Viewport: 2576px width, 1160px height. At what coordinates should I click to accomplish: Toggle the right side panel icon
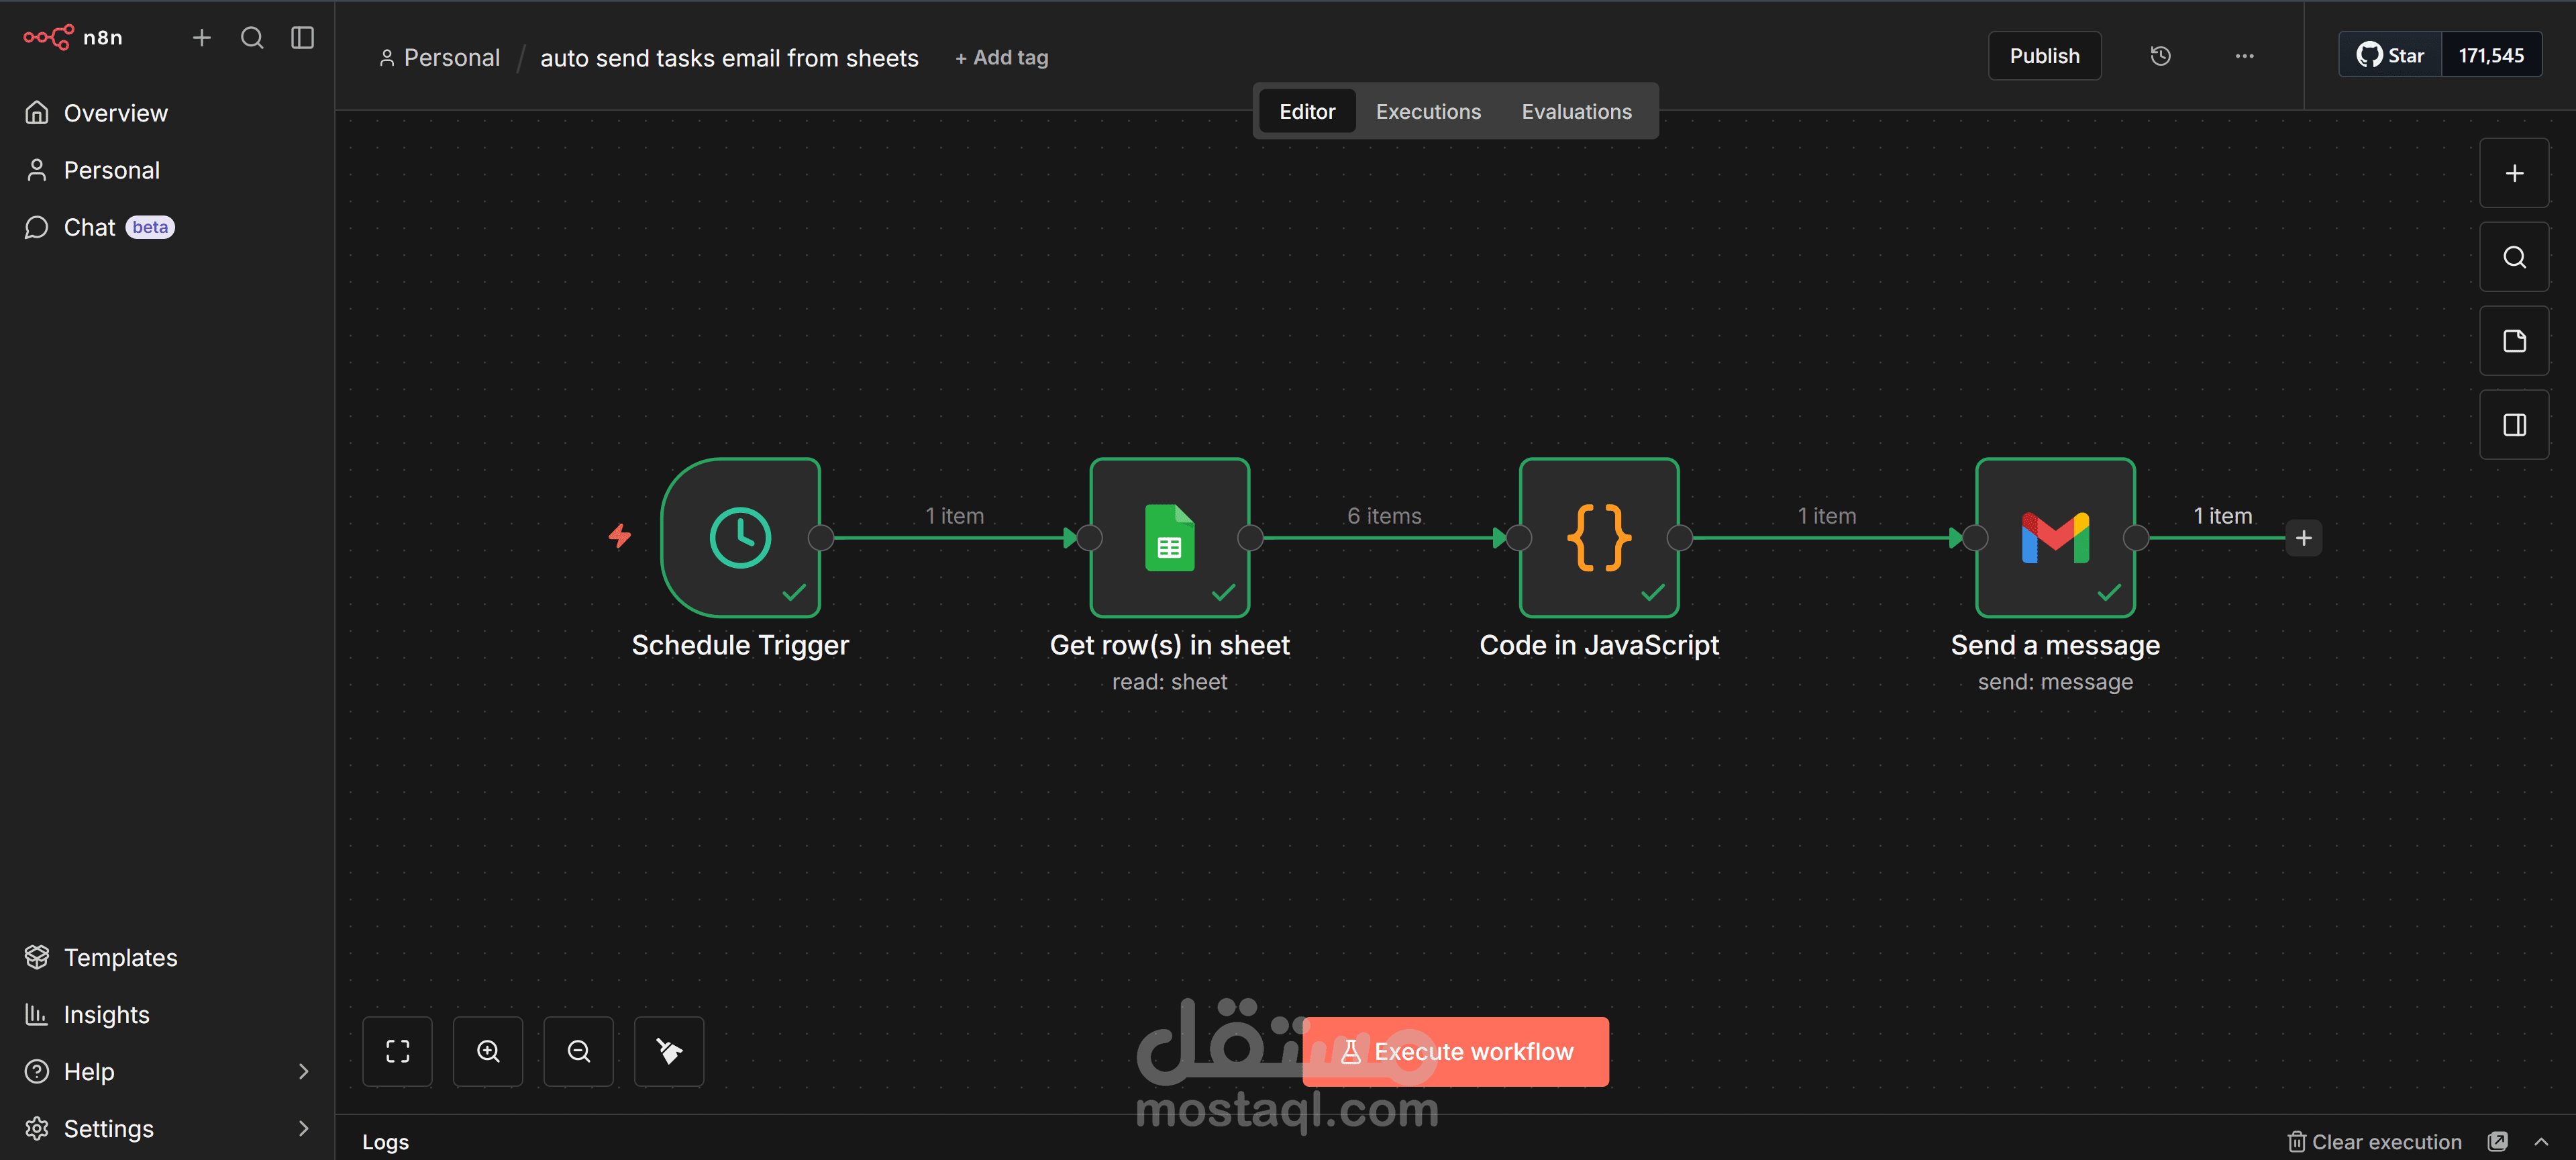pyautogui.click(x=2514, y=425)
